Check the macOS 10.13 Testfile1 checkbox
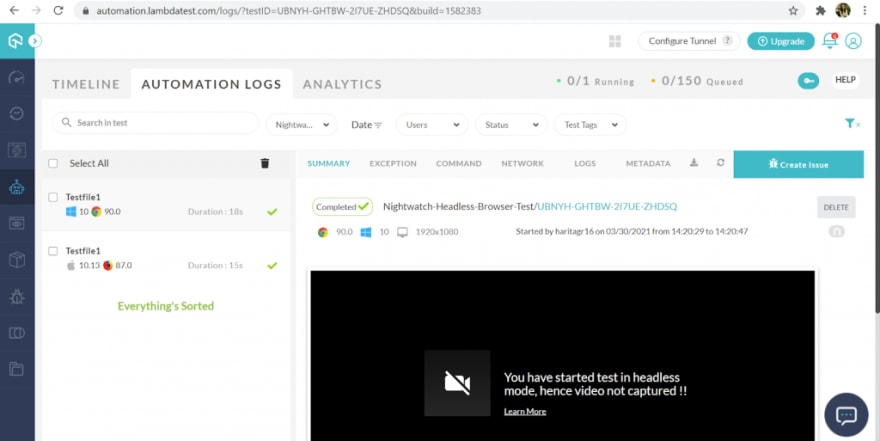 [x=53, y=251]
